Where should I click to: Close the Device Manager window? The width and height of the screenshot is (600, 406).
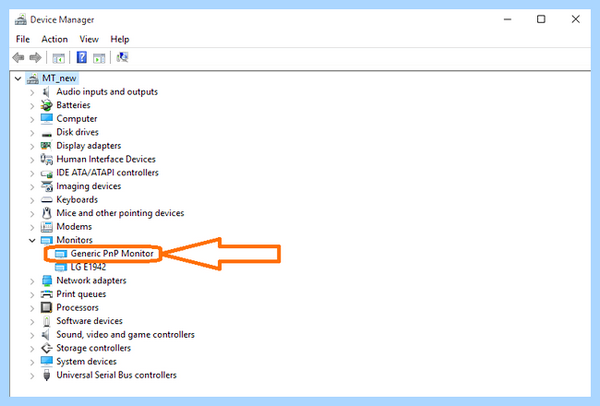click(576, 19)
